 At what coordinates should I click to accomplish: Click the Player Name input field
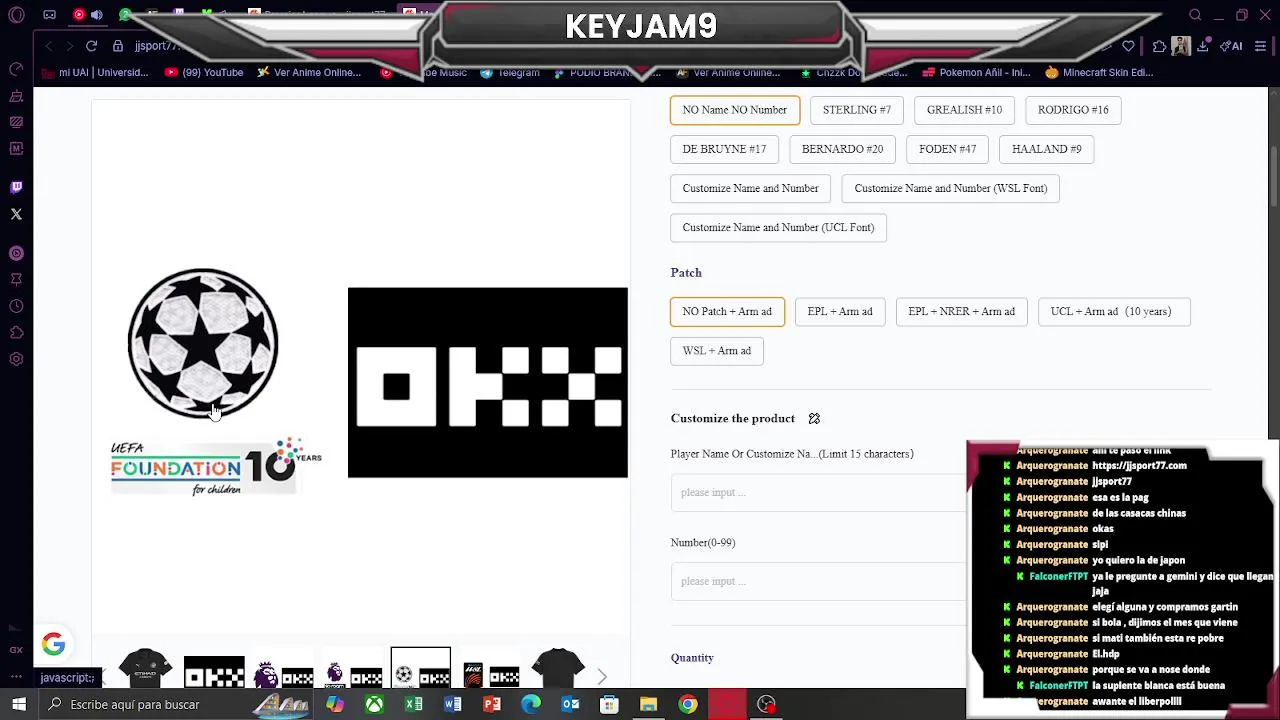(818, 492)
